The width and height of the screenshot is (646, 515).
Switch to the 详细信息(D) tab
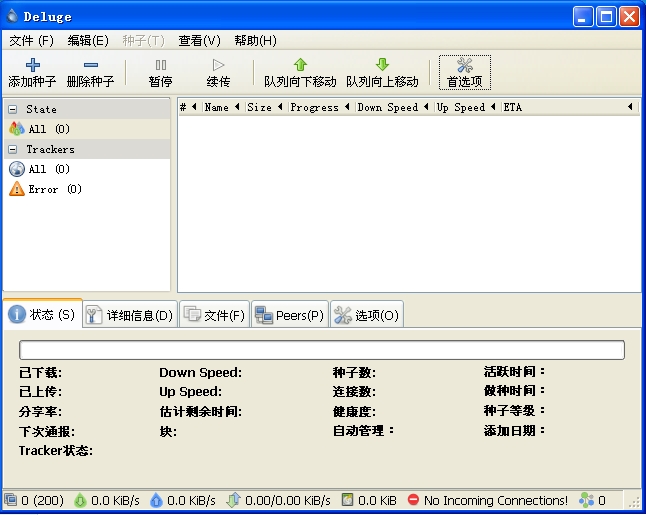[130, 315]
